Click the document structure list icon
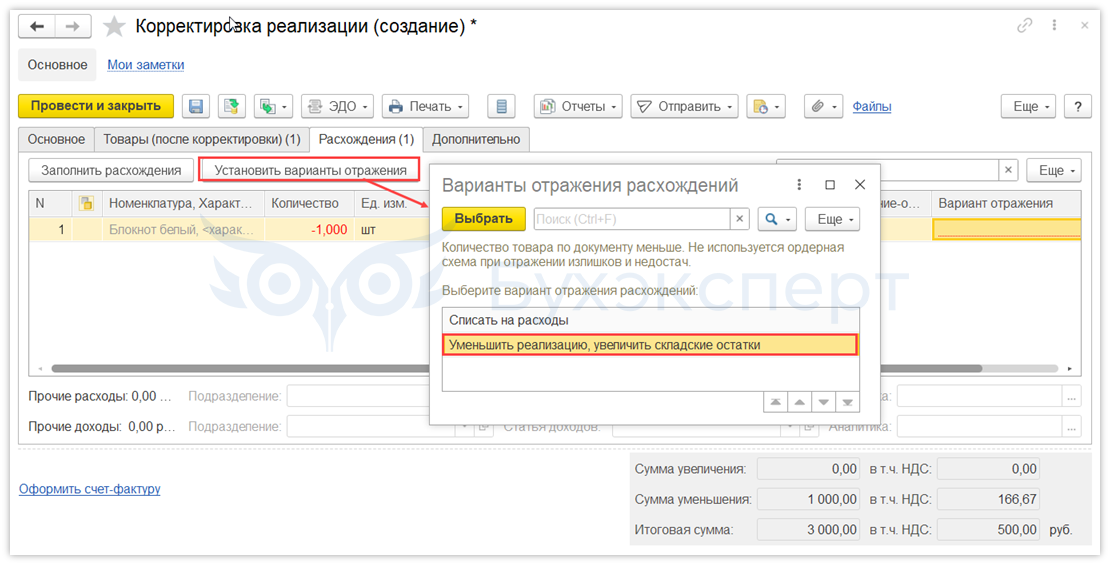Screen dimensions: 1110x565 (x=501, y=106)
